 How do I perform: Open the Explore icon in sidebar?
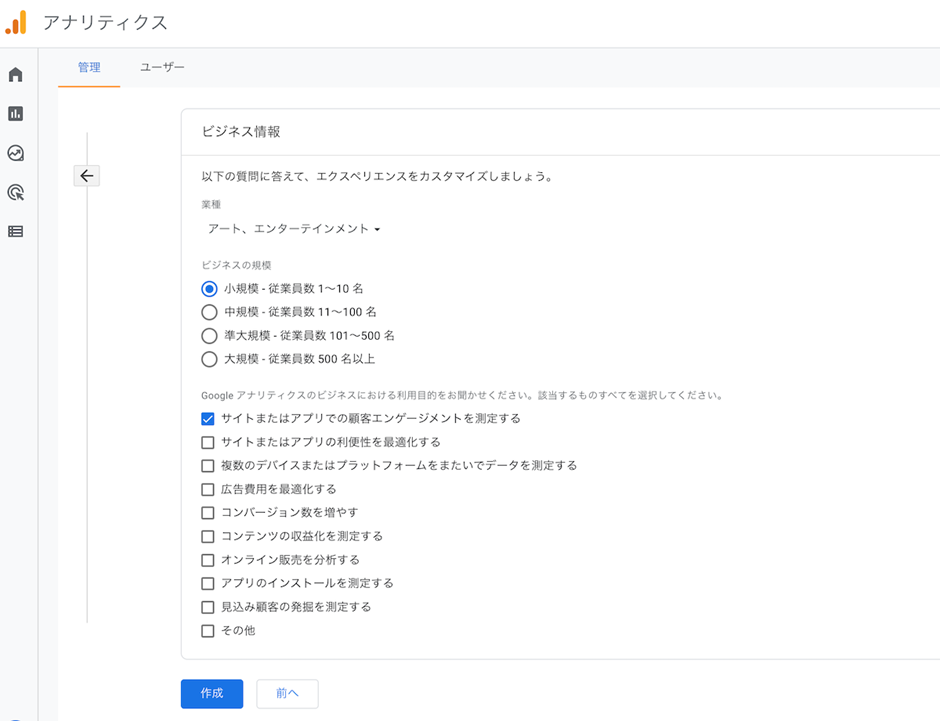[16, 153]
